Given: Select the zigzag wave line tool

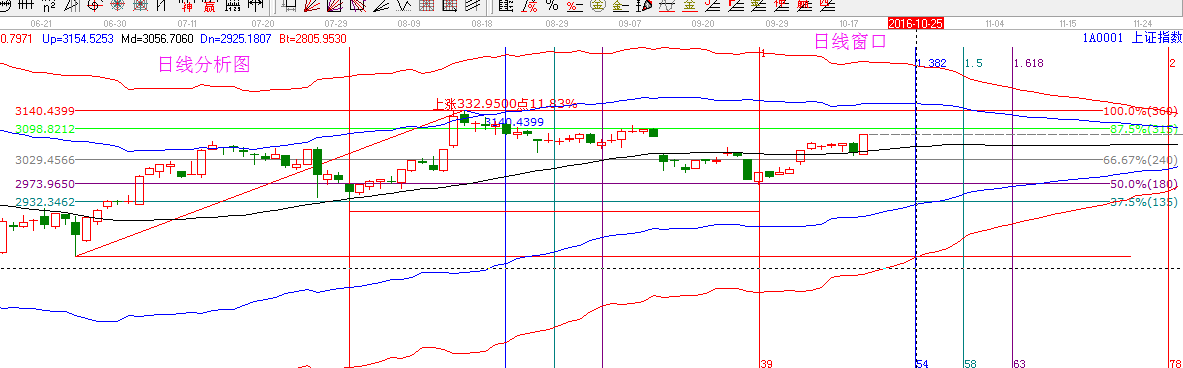Looking at the screenshot, I should coord(404,5).
